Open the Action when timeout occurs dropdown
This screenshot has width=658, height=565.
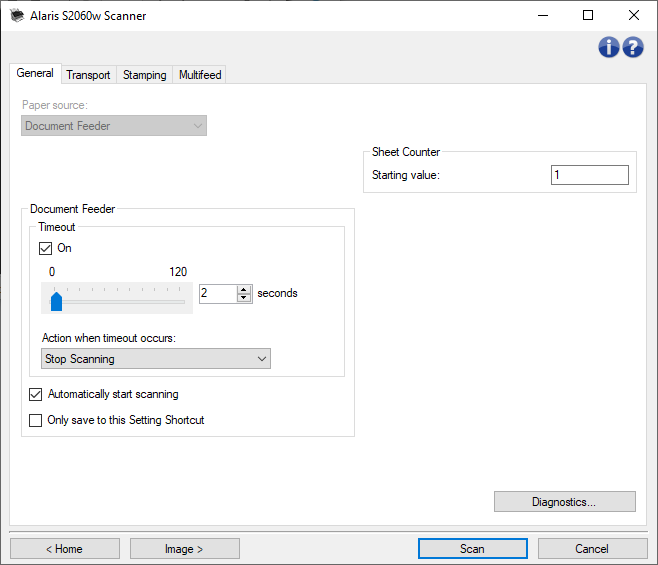(x=156, y=359)
